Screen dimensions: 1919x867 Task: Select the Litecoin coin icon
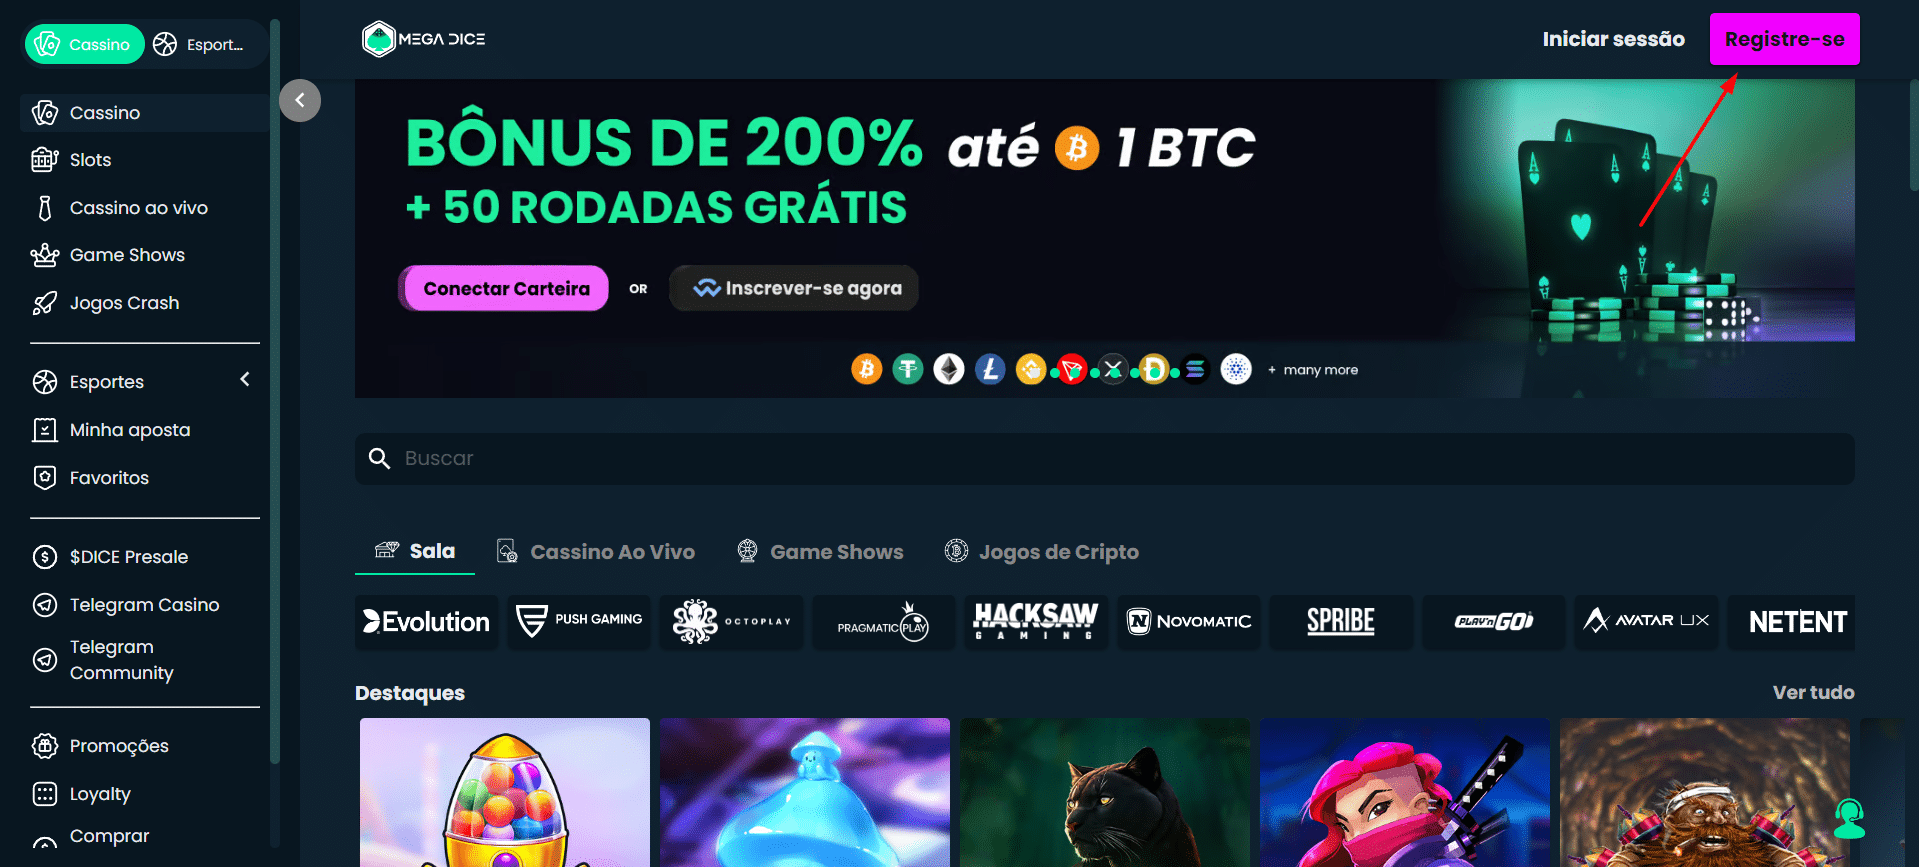tap(990, 369)
